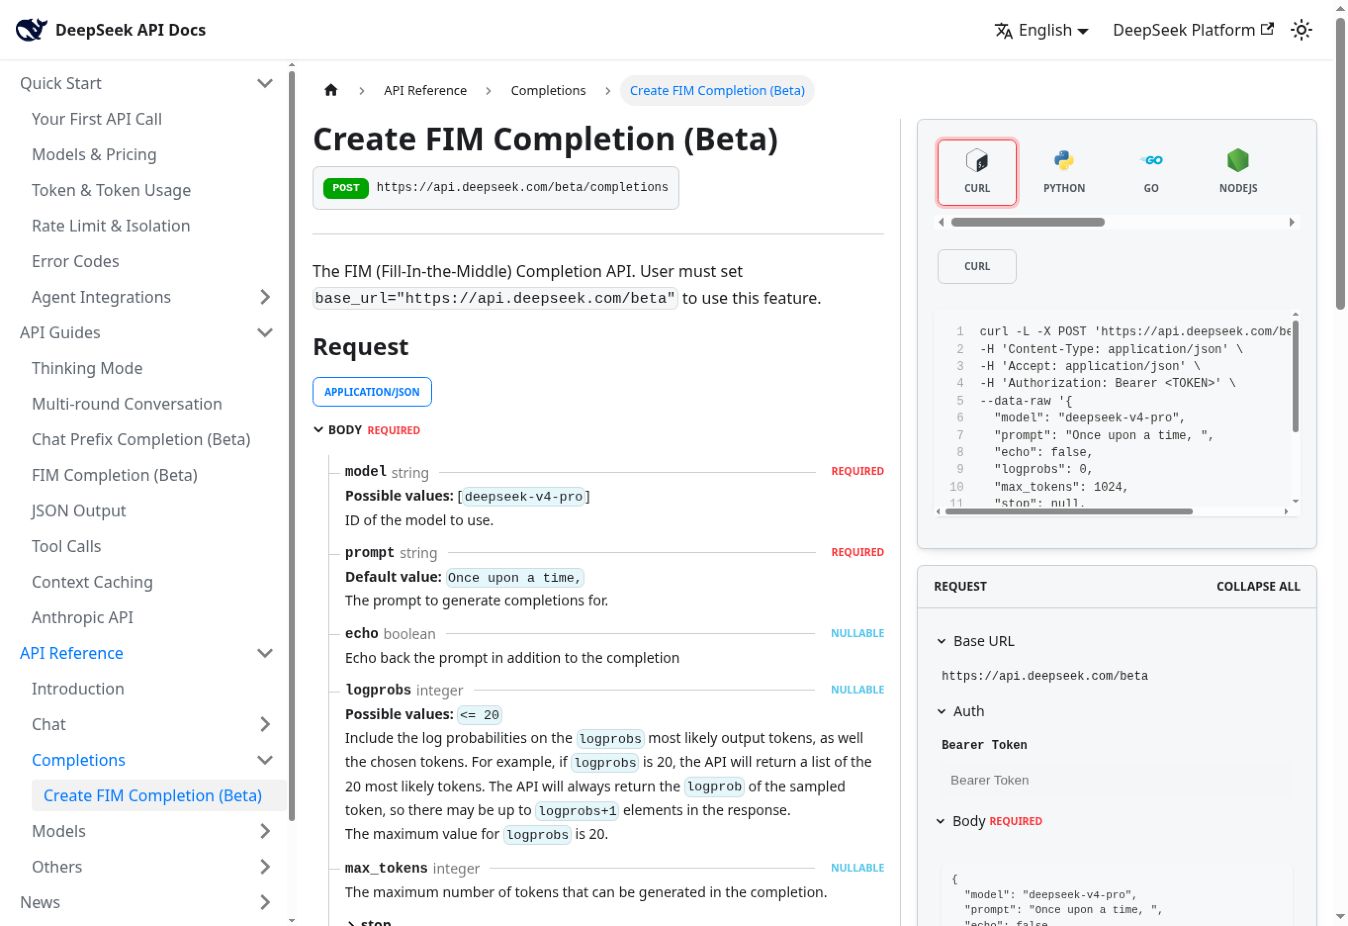Open Tool Calls guide
Screen dimensions: 1348x926
click(66, 546)
